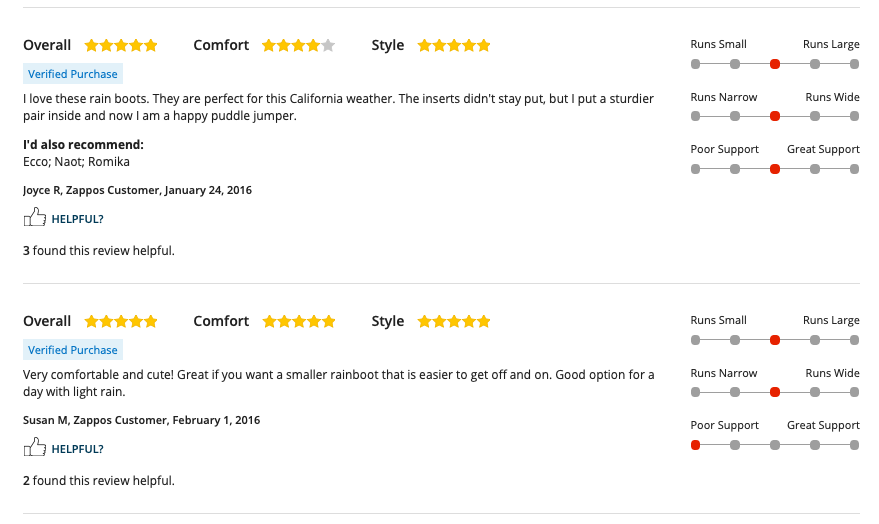
Task: Click rightmost Runs Wide dot in Susan's review
Action: click(x=854, y=392)
